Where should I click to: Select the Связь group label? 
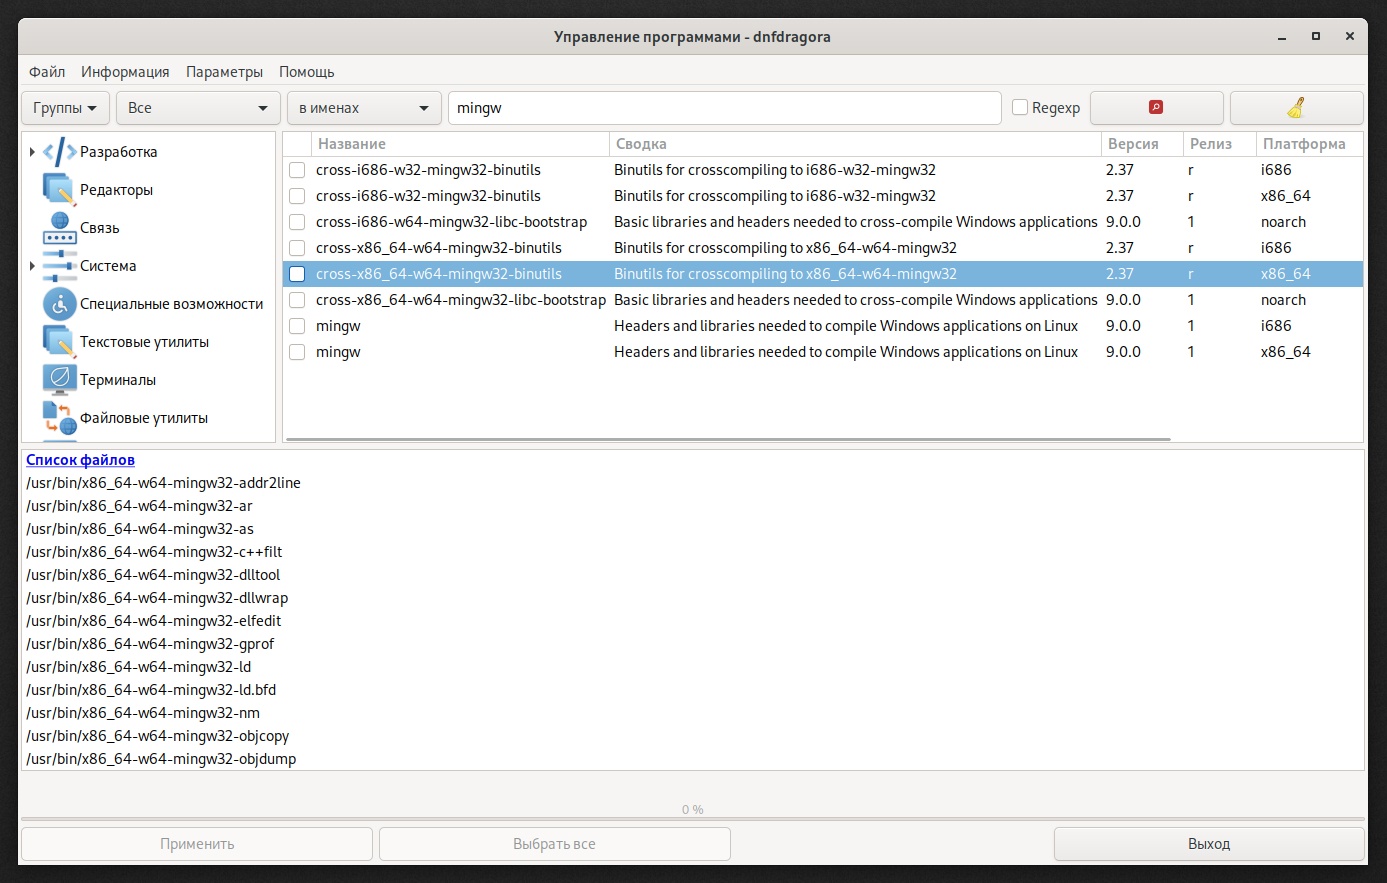pyautogui.click(x=100, y=228)
